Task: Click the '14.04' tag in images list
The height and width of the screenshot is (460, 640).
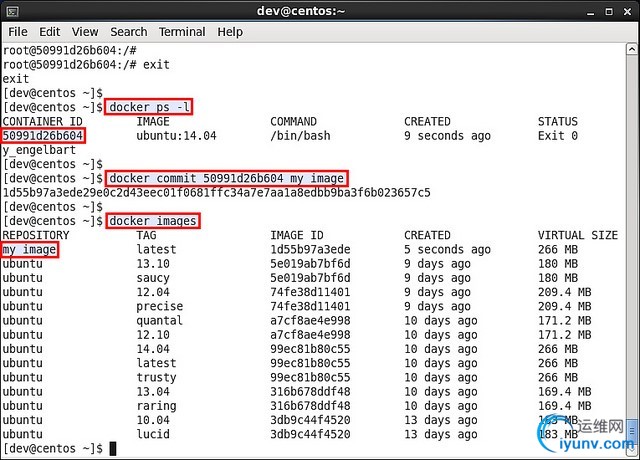Action: coord(153,349)
